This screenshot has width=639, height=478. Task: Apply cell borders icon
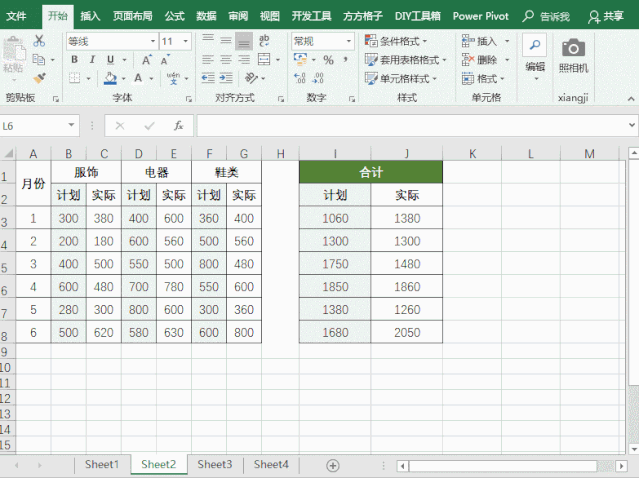pos(75,77)
